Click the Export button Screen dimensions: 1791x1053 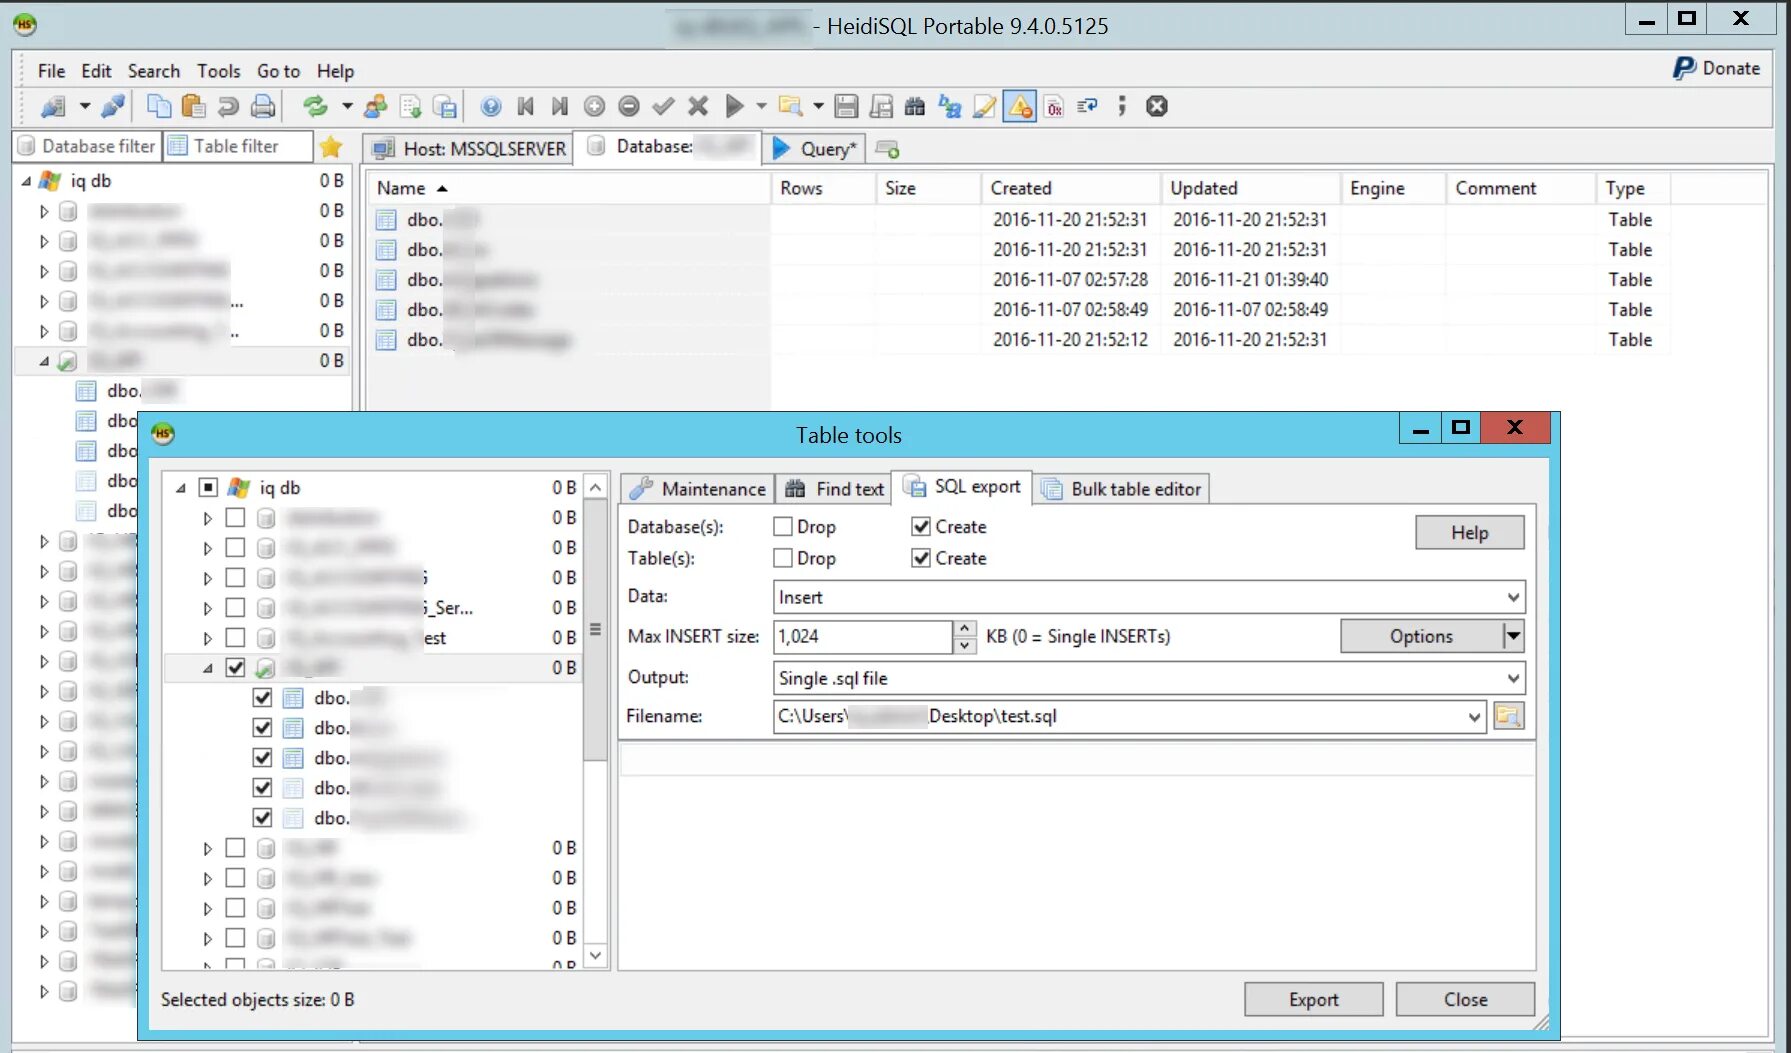pos(1313,999)
